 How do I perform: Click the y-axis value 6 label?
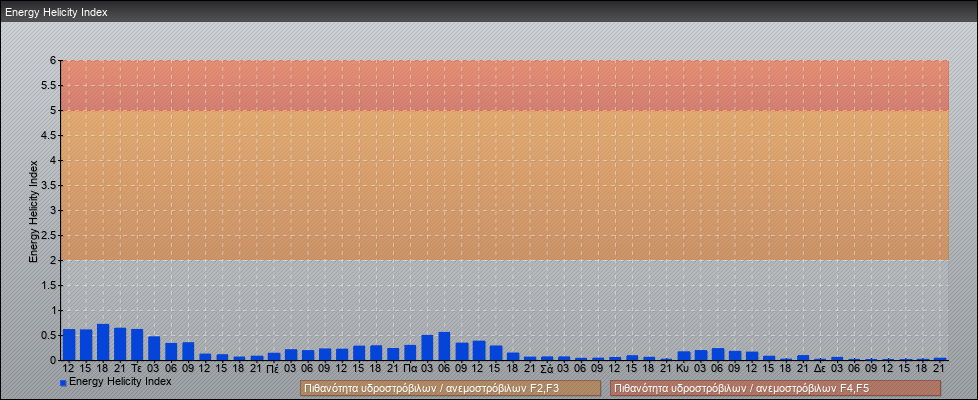53,60
